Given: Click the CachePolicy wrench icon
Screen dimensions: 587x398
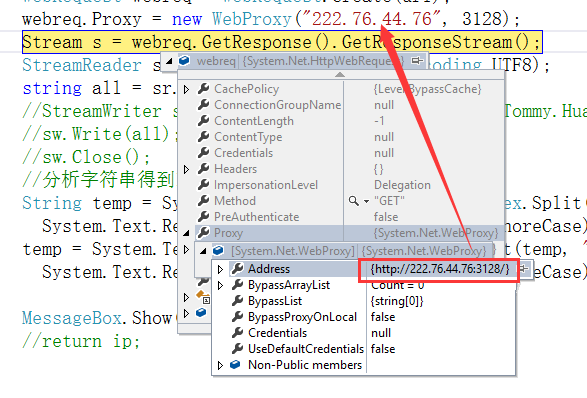Looking at the screenshot, I should 204,89.
